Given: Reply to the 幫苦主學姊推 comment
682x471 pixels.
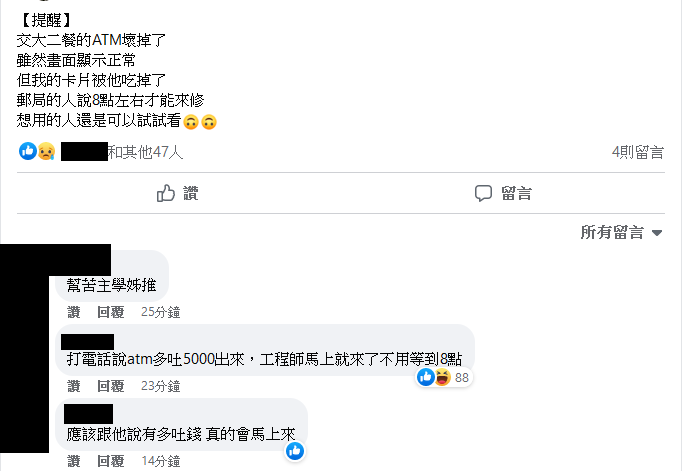Looking at the screenshot, I should click(110, 312).
